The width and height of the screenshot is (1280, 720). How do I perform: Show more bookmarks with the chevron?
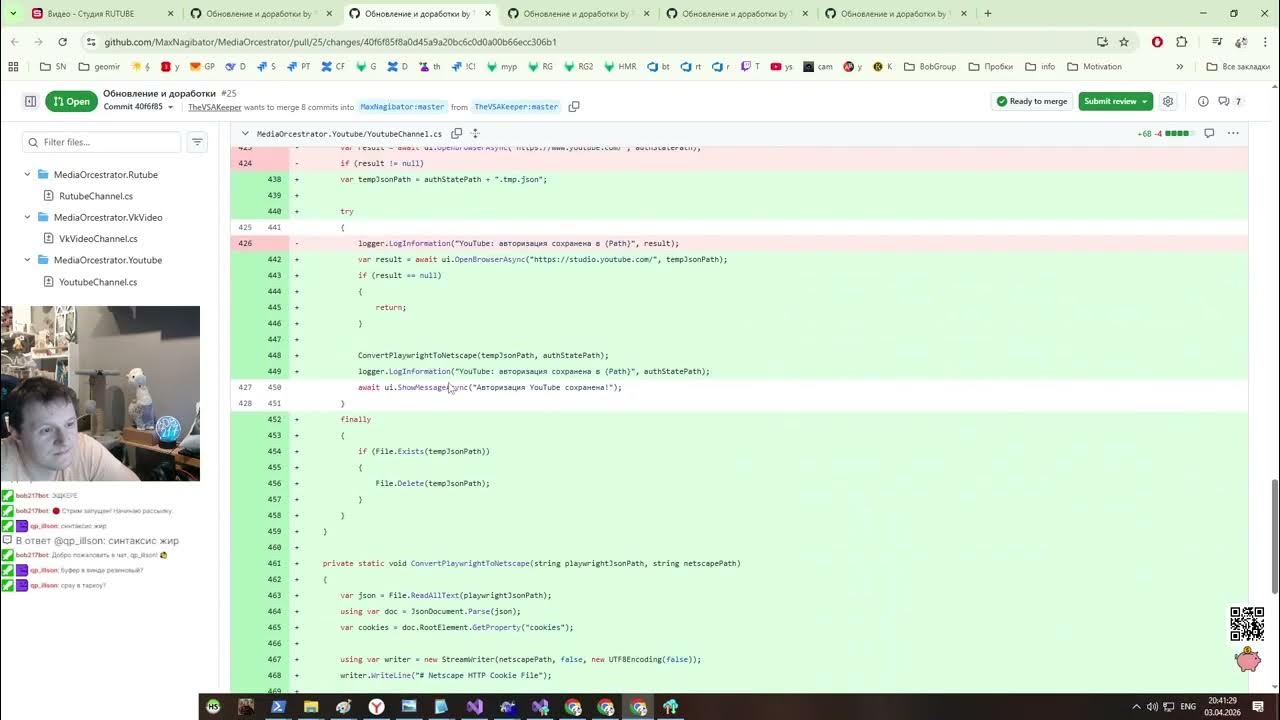[1180, 67]
